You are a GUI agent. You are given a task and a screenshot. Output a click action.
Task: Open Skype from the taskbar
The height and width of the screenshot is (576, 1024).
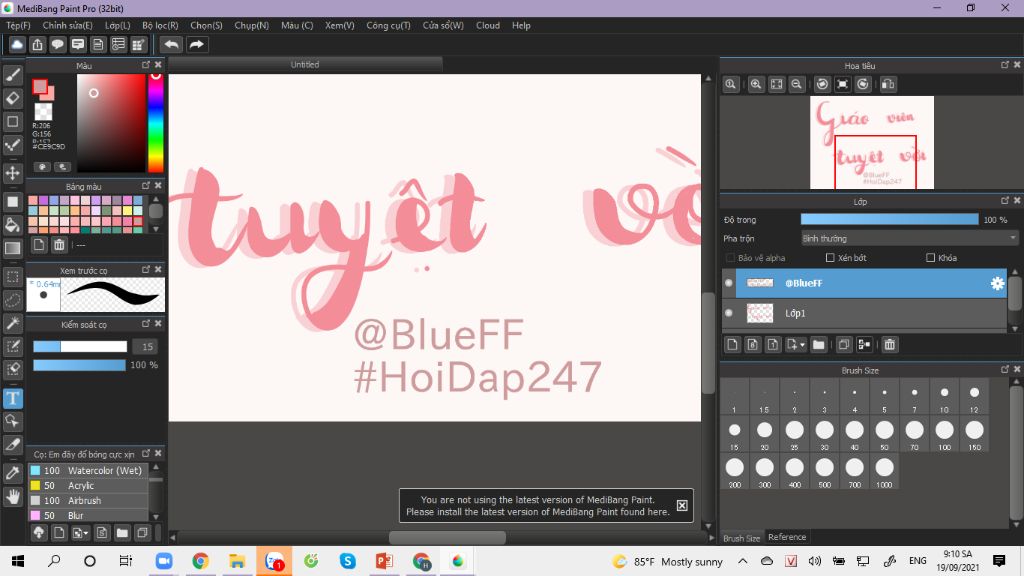coord(347,561)
